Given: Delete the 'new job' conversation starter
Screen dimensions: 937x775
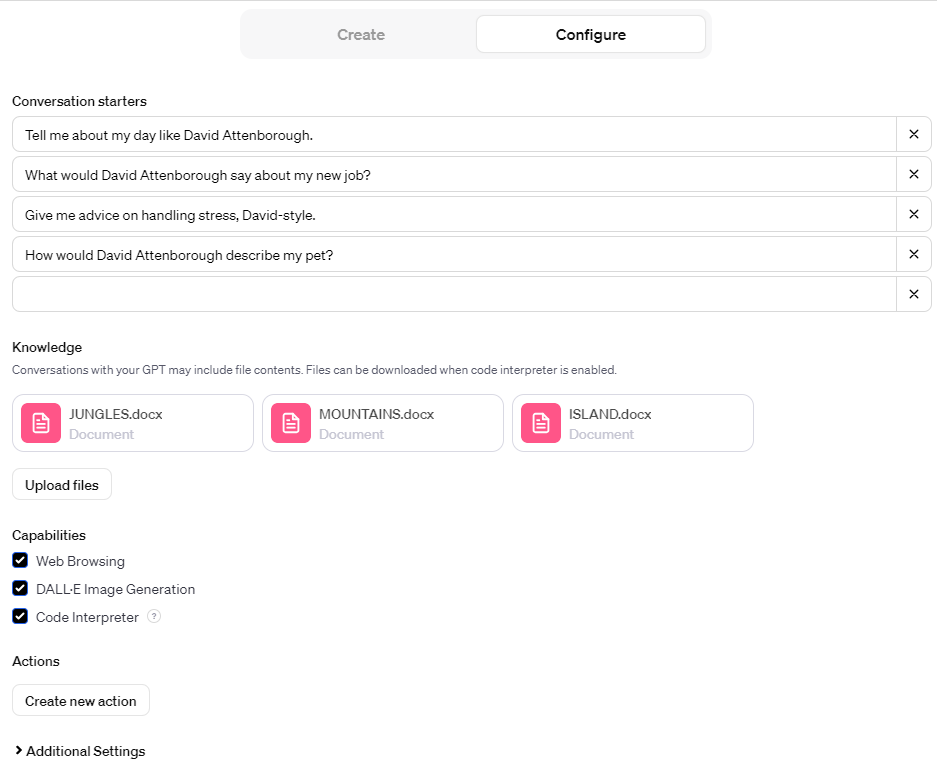Looking at the screenshot, I should click(x=914, y=174).
